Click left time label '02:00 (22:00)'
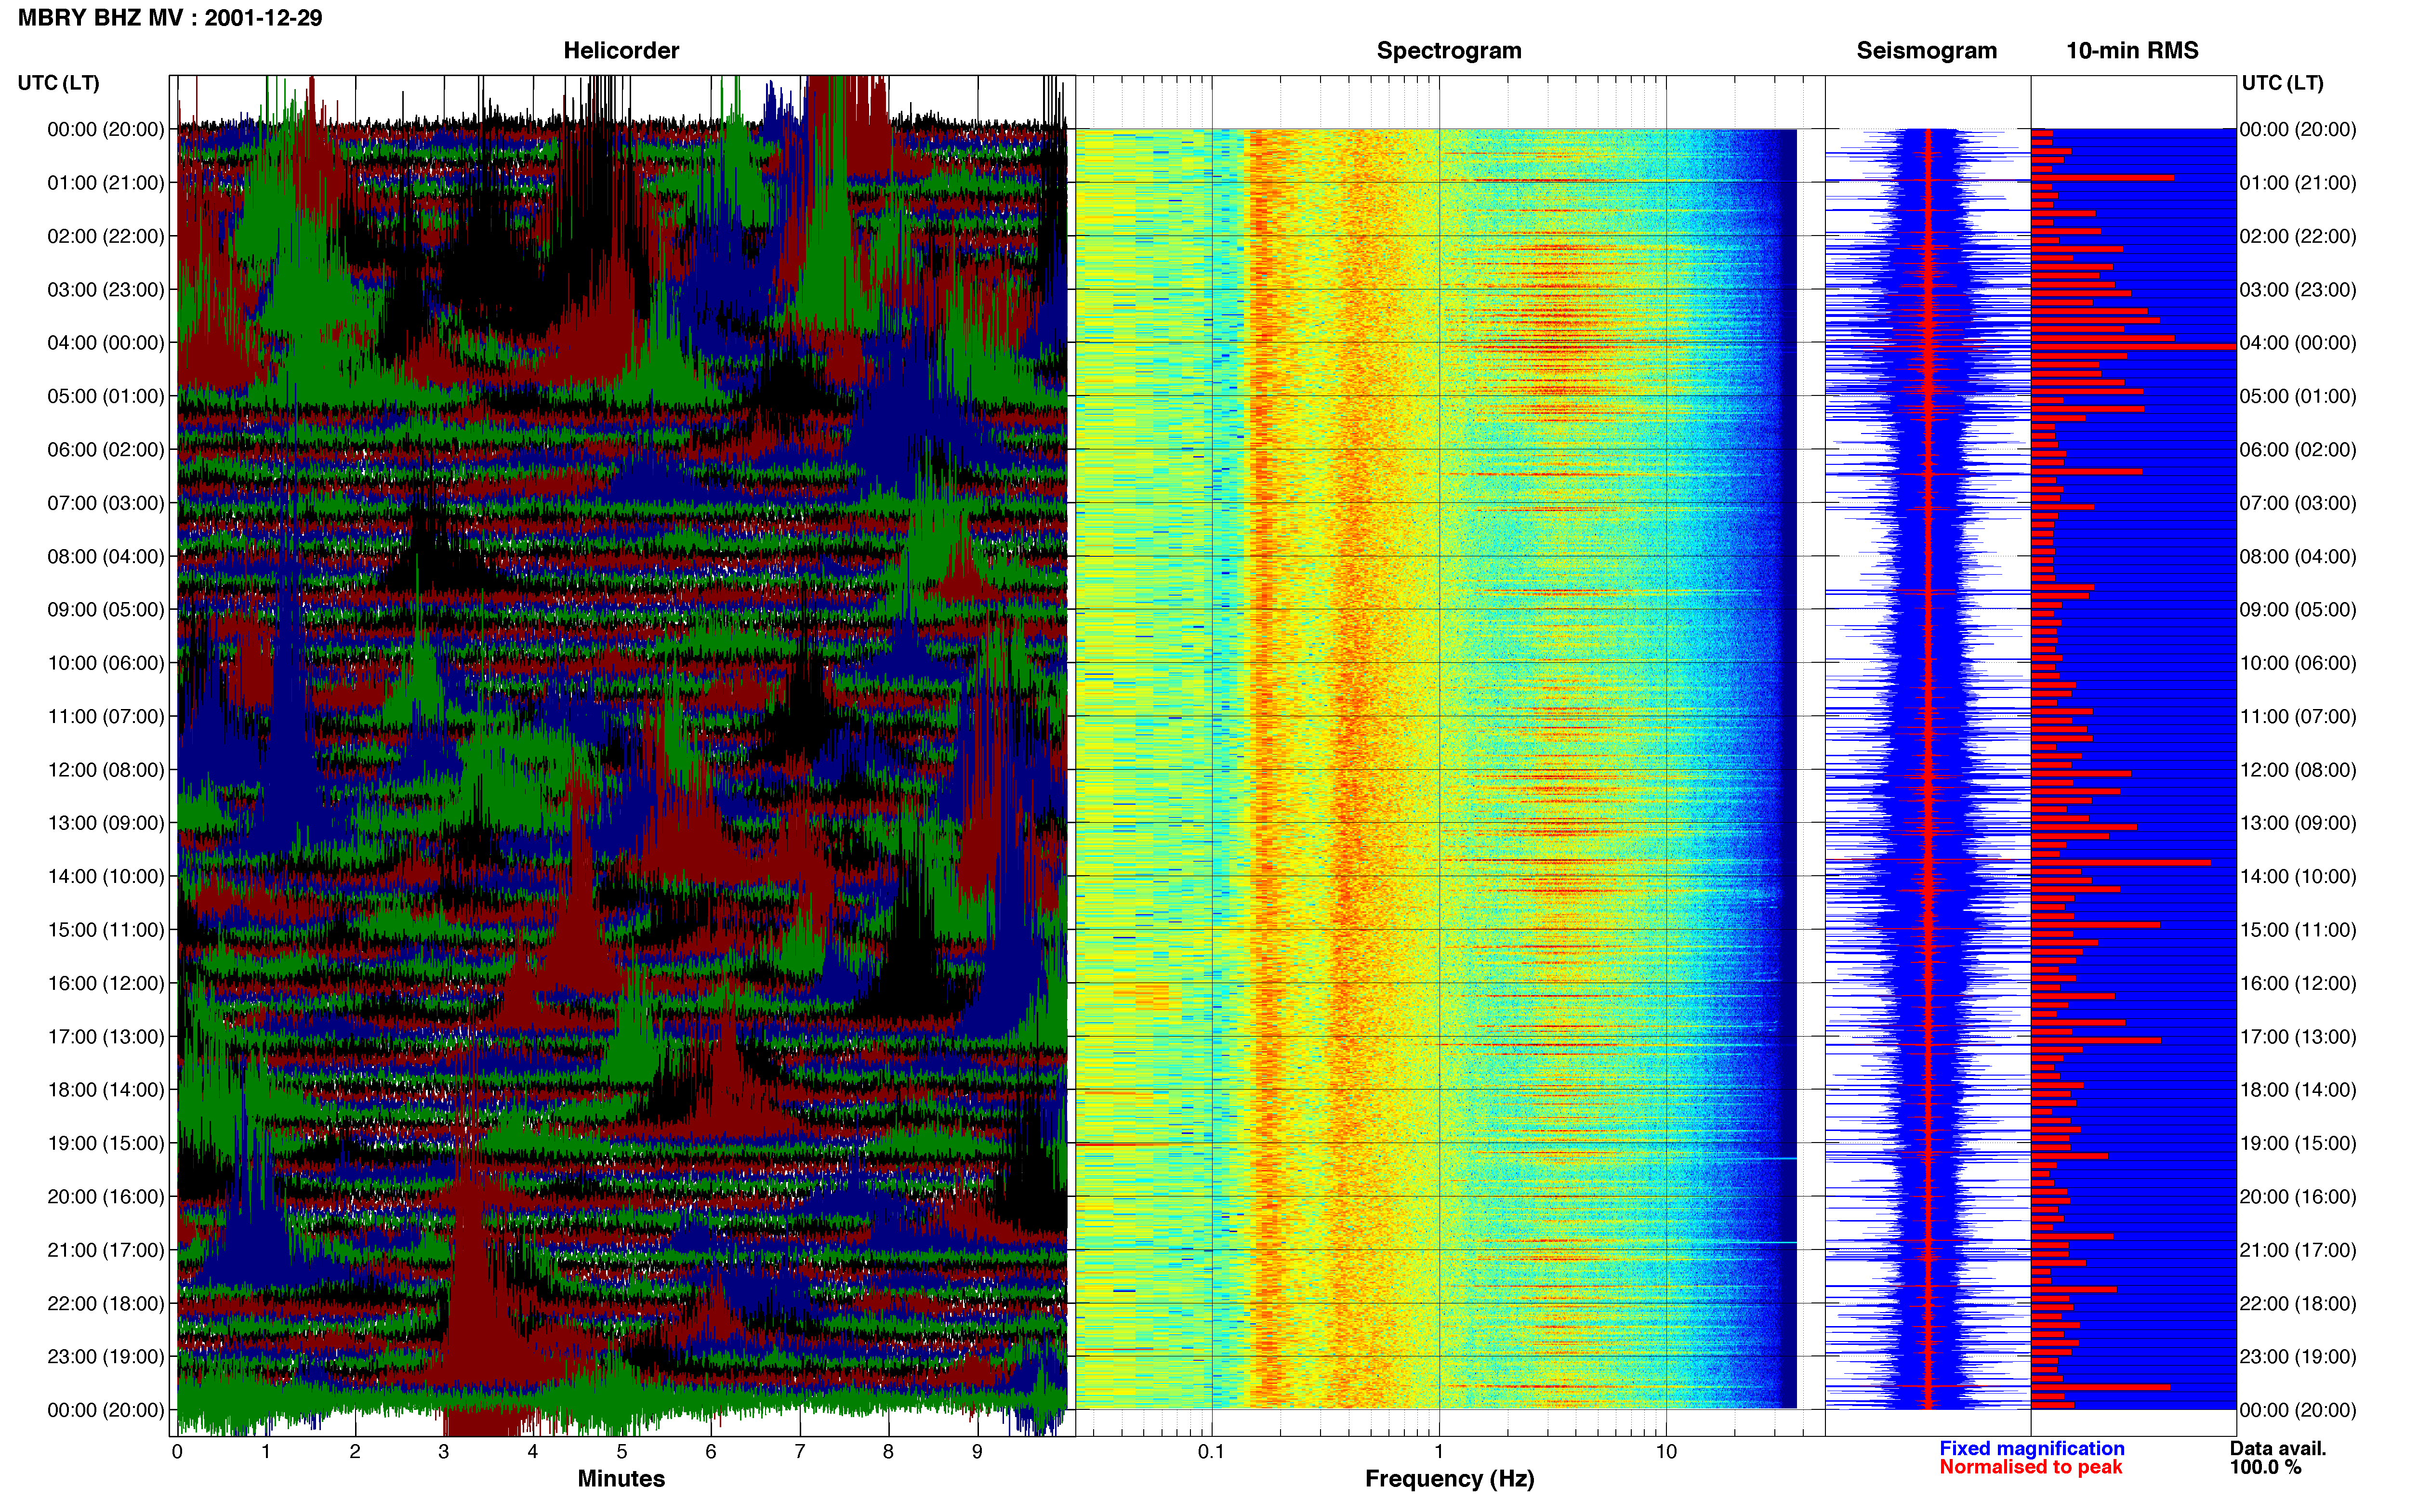The image size is (2418, 1512). click(106, 236)
